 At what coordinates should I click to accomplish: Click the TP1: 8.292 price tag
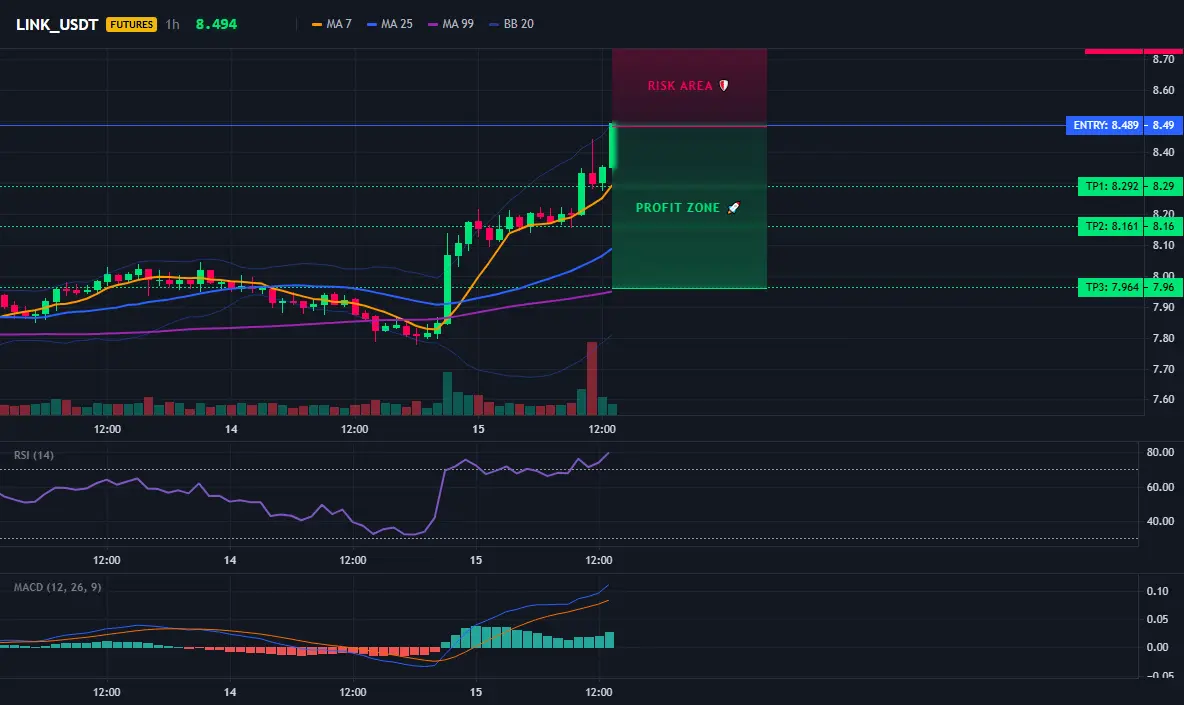tap(1111, 186)
